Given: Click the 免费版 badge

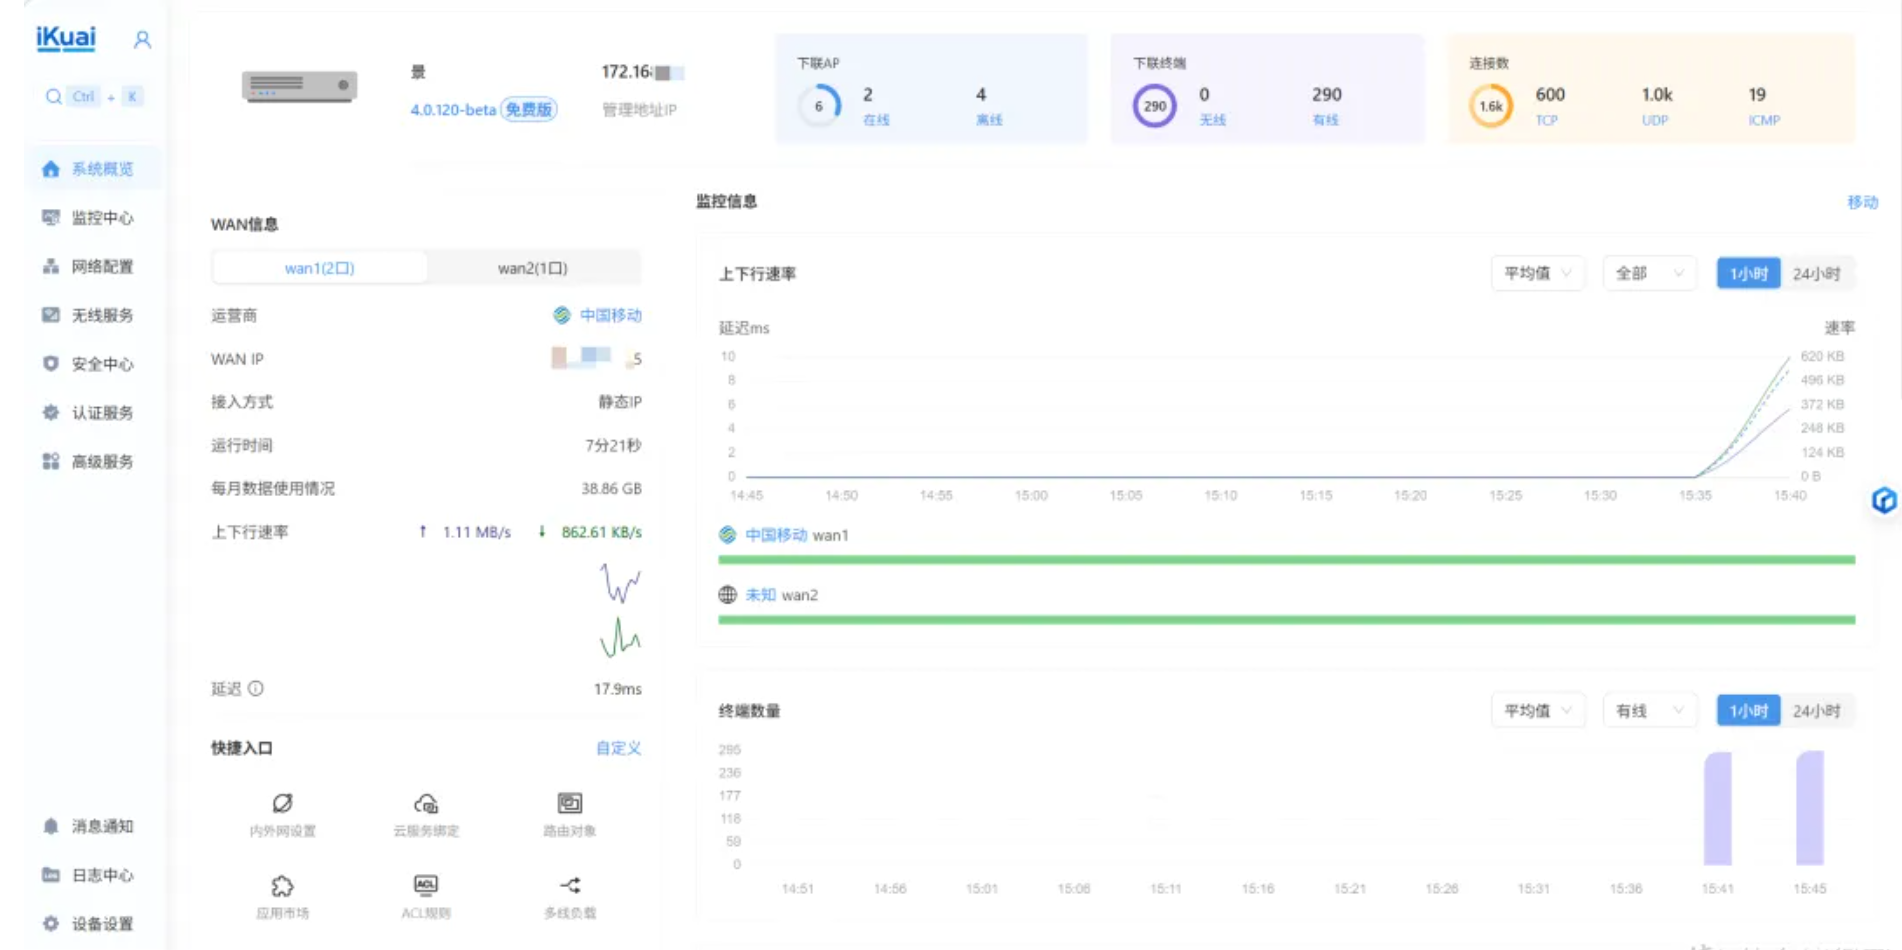Looking at the screenshot, I should [529, 110].
